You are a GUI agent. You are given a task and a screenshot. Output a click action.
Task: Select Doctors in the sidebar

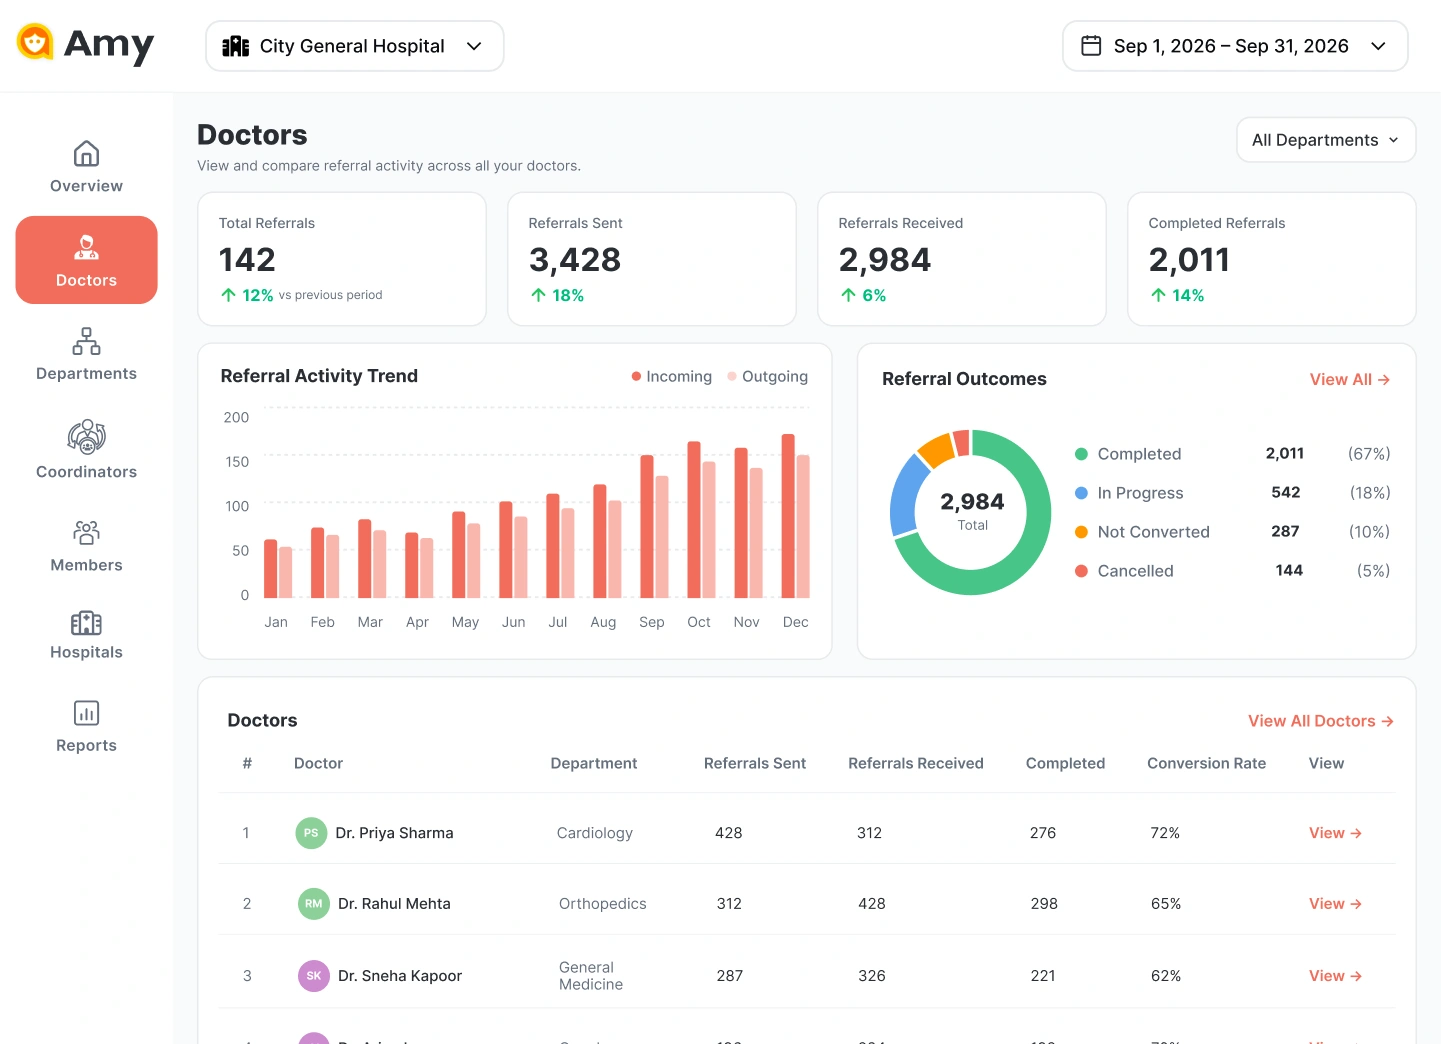(86, 260)
